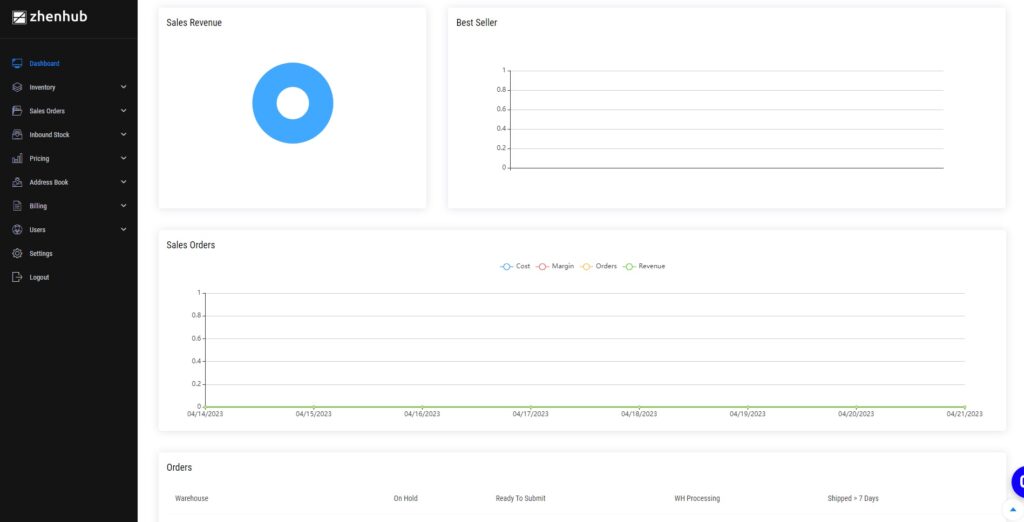Expand the Address Book chevron
The image size is (1024, 522).
(123, 182)
